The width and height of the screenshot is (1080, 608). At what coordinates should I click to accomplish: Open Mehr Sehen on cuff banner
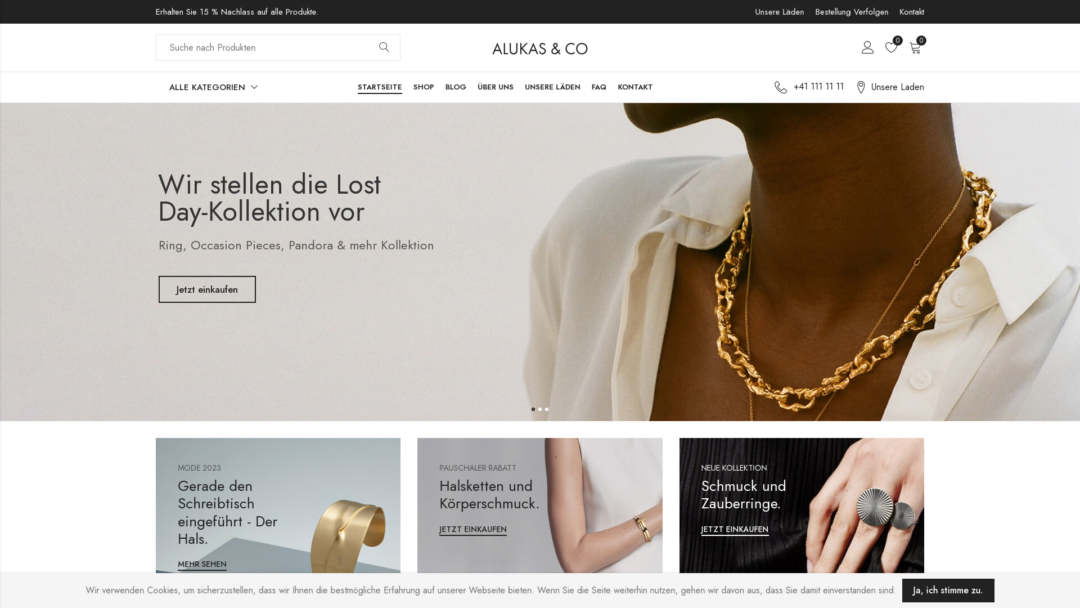coord(202,564)
